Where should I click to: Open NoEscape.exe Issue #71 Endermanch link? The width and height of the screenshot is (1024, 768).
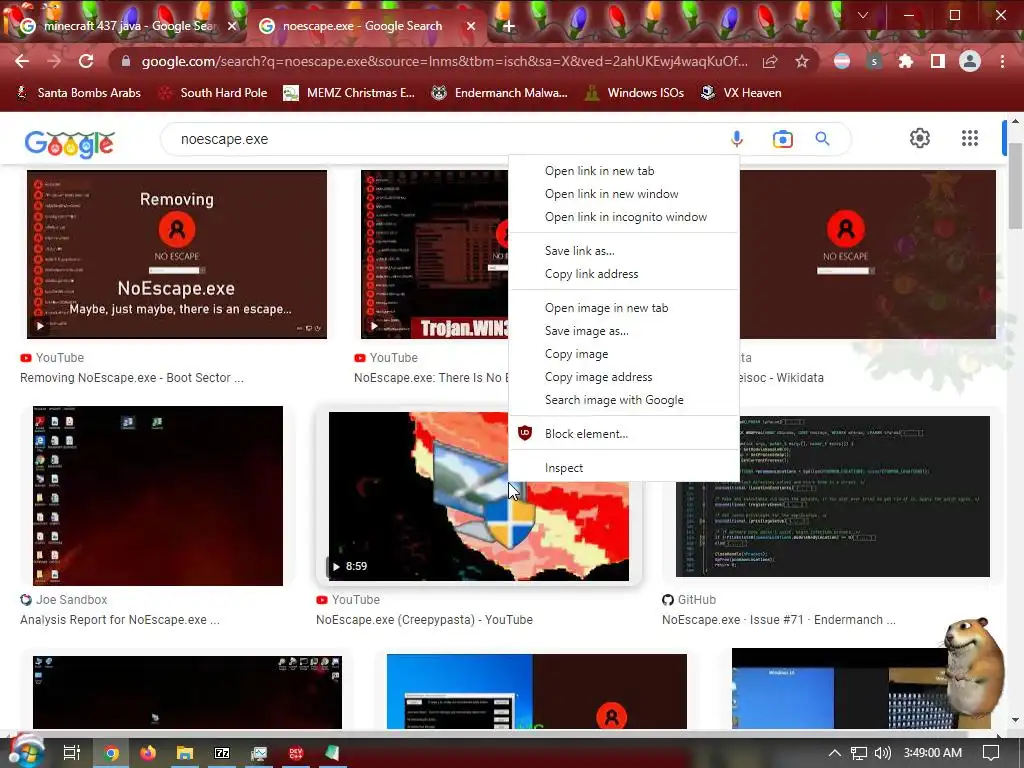pos(778,620)
